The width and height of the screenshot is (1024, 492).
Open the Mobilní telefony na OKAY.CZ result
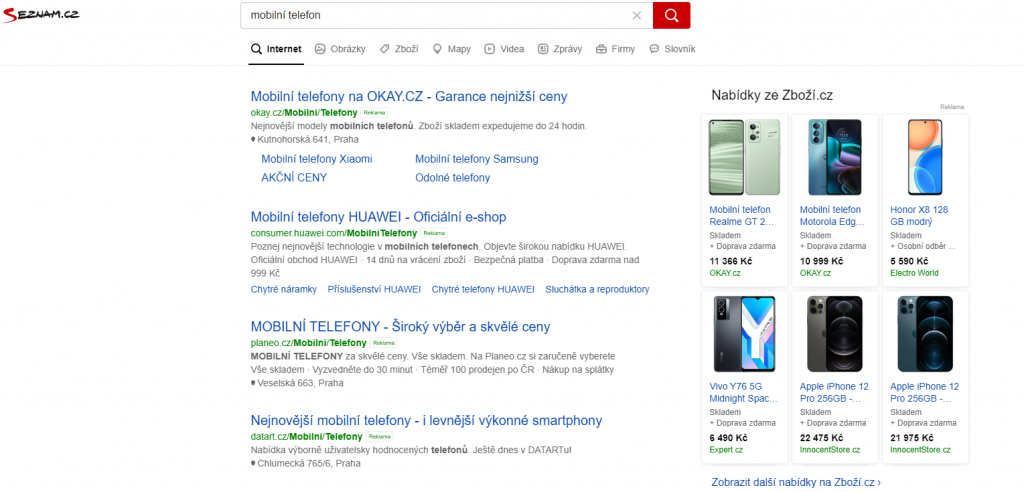[409, 97]
